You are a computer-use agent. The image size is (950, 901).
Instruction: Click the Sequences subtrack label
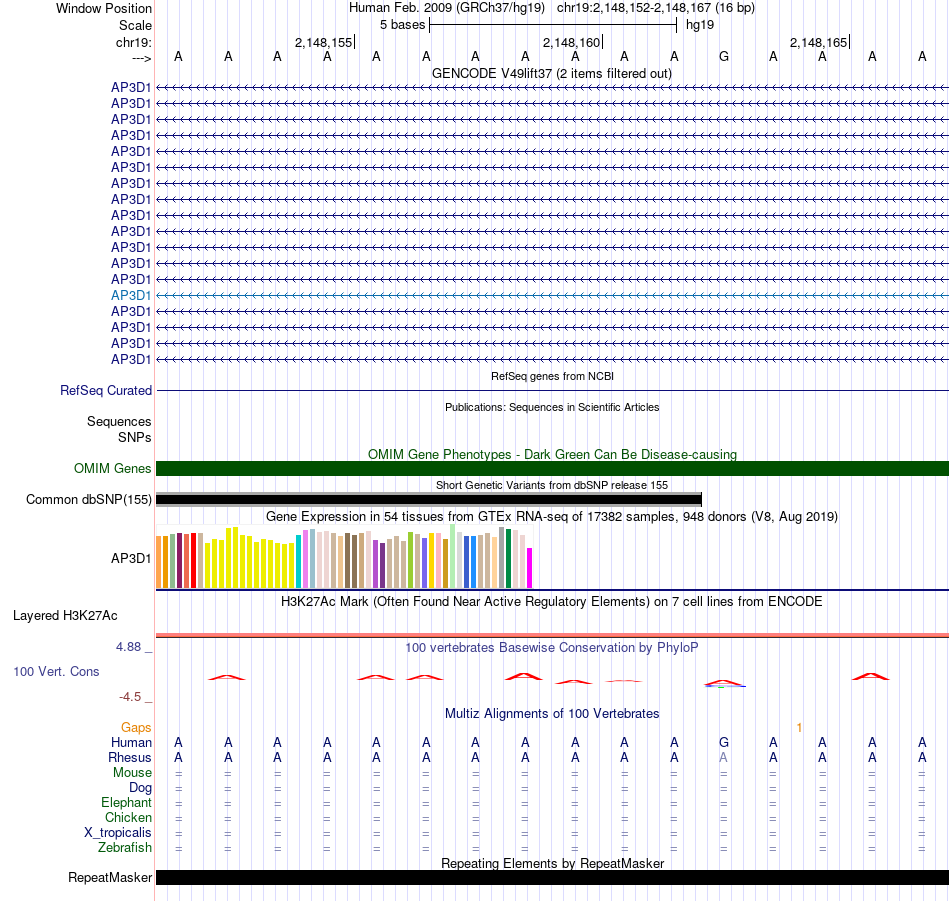[x=119, y=421]
